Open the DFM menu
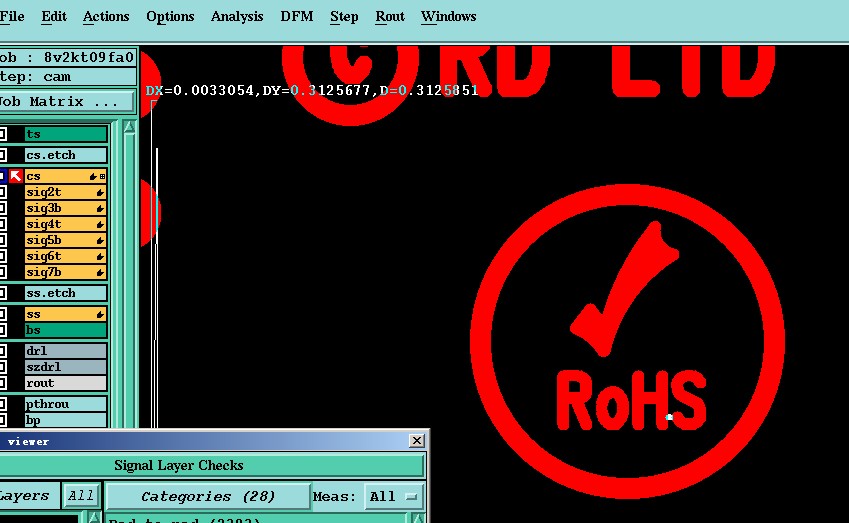This screenshot has width=849, height=523. click(x=297, y=16)
